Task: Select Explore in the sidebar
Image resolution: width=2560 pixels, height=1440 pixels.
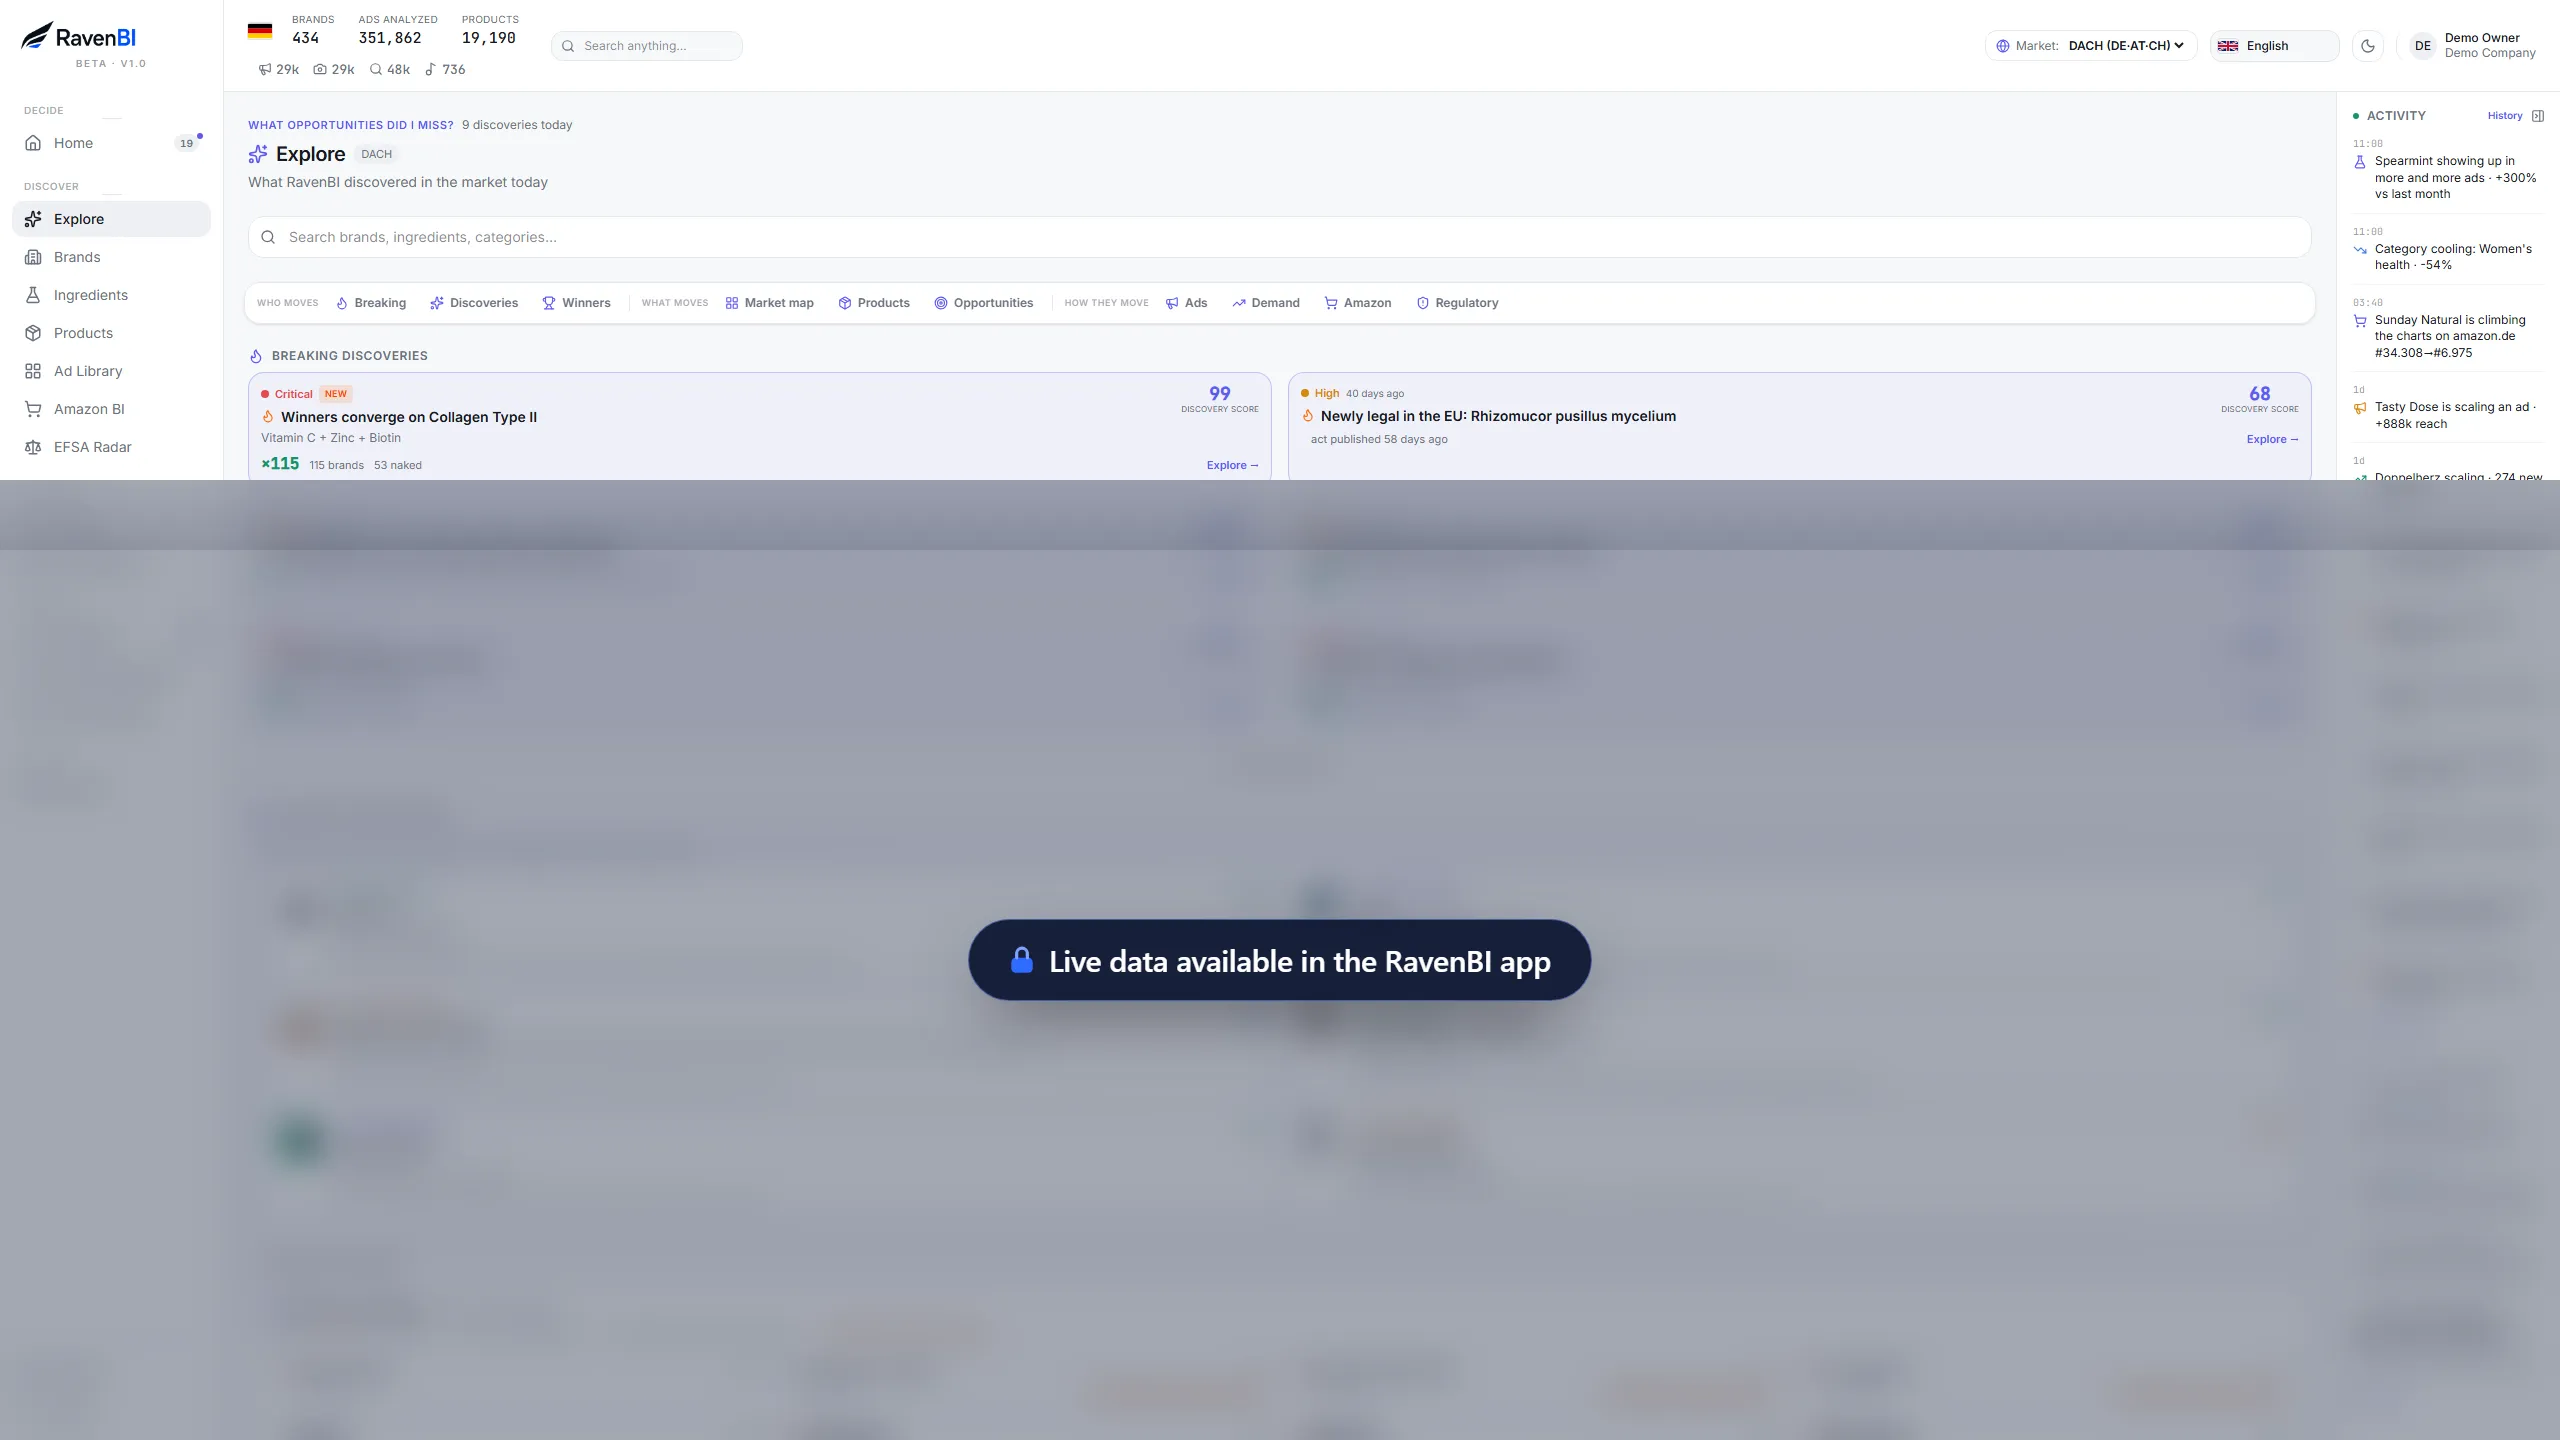Action: tap(111, 219)
